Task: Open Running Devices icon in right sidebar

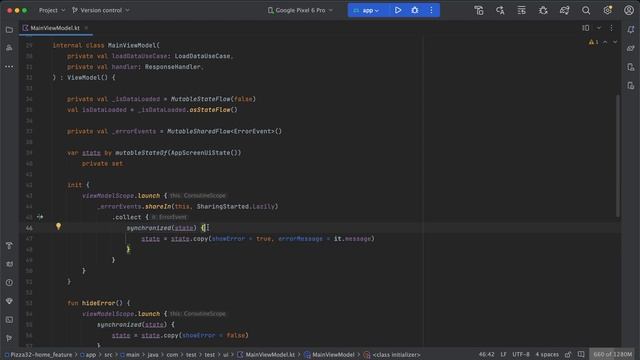Action: pos(631,86)
